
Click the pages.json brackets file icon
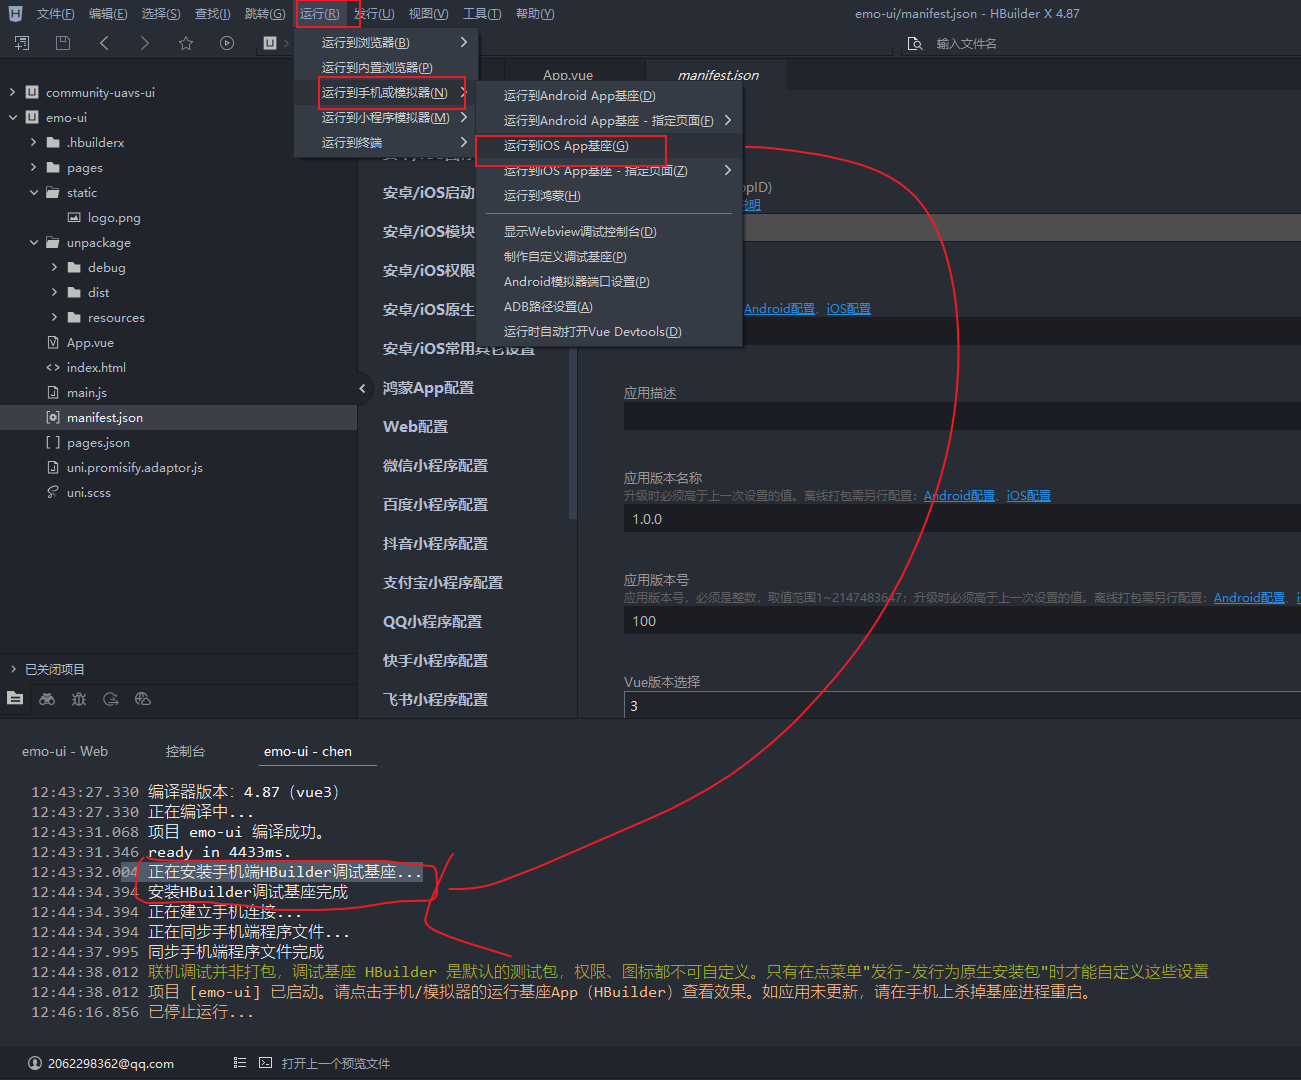pos(53,443)
